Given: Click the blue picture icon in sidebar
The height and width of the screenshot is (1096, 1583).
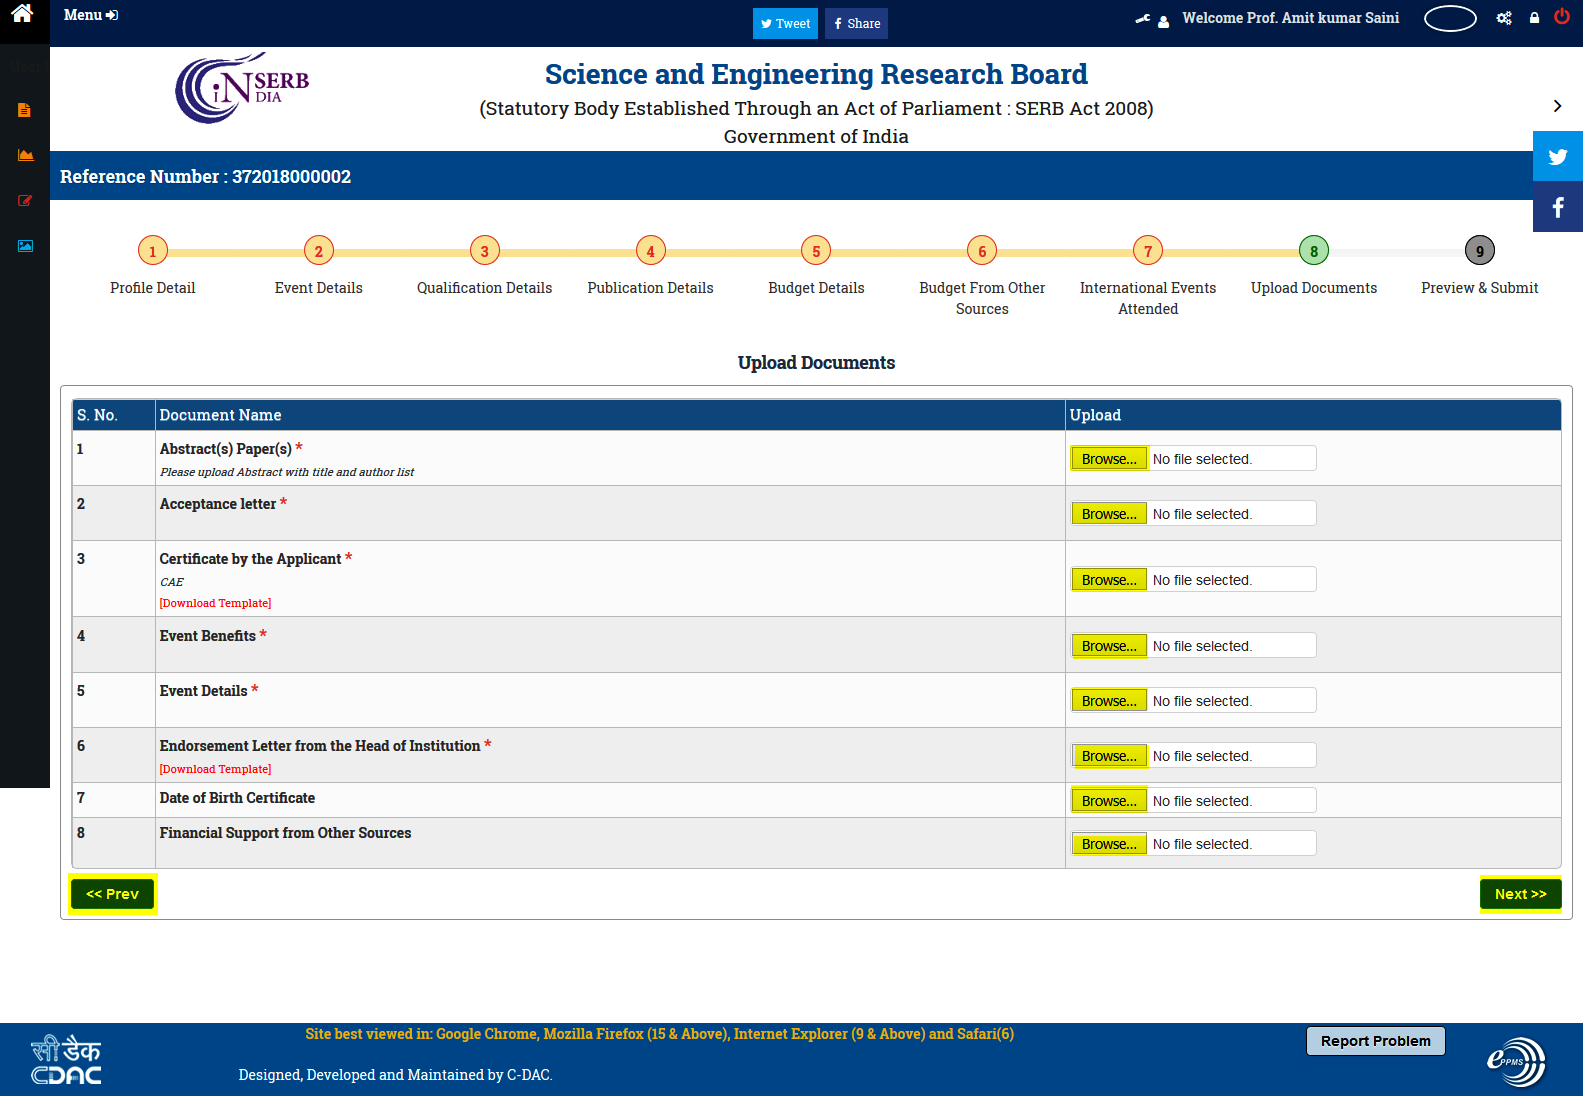Looking at the screenshot, I should tap(25, 245).
